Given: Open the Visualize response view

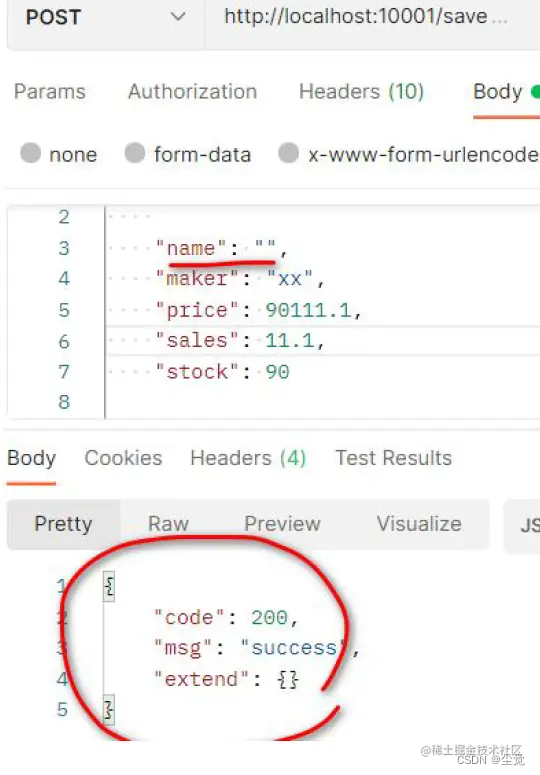Looking at the screenshot, I should pyautogui.click(x=419, y=524).
